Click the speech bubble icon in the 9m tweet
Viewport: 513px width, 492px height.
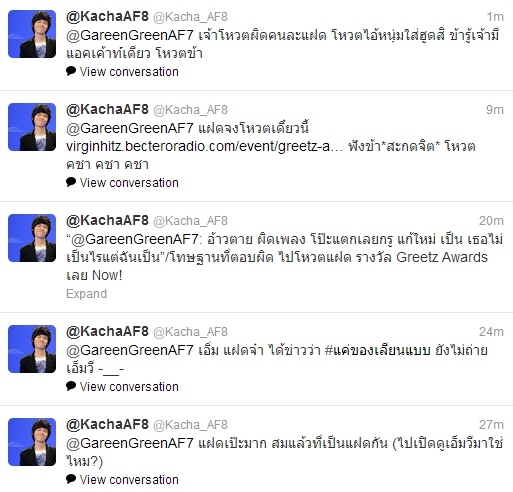[x=71, y=182]
